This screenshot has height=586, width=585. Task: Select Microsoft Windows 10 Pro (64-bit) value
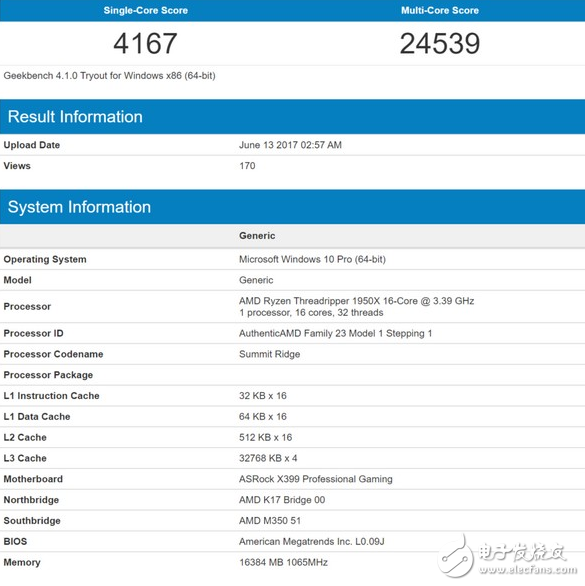coord(312,259)
